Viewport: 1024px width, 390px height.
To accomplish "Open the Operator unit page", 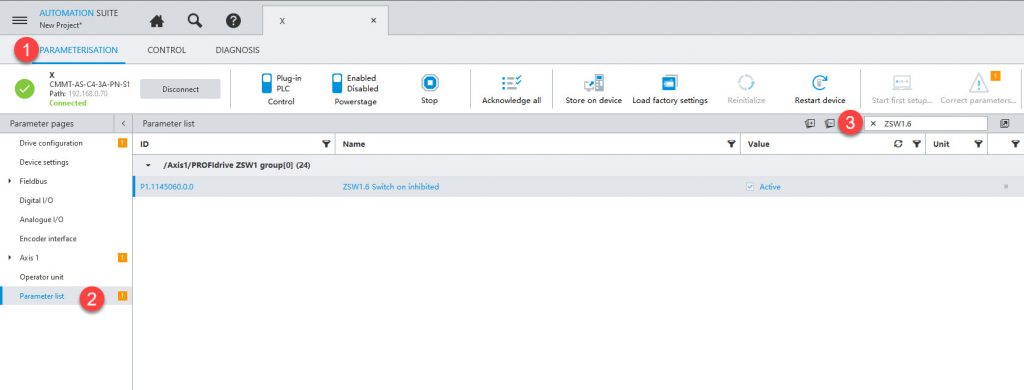I will click(41, 277).
